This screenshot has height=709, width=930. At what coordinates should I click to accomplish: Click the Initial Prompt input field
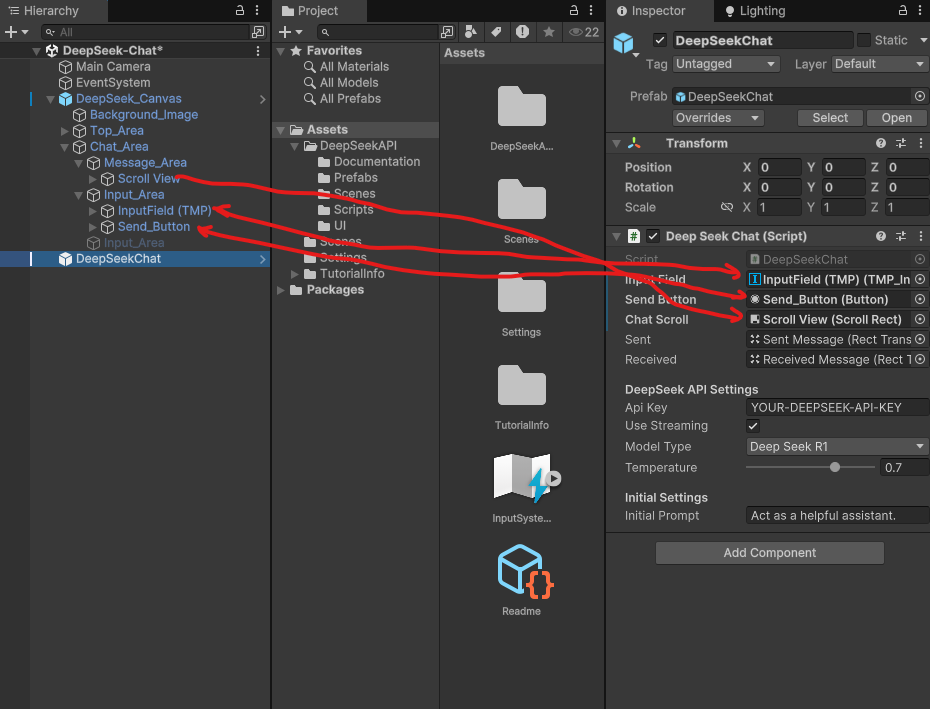pyautogui.click(x=837, y=516)
